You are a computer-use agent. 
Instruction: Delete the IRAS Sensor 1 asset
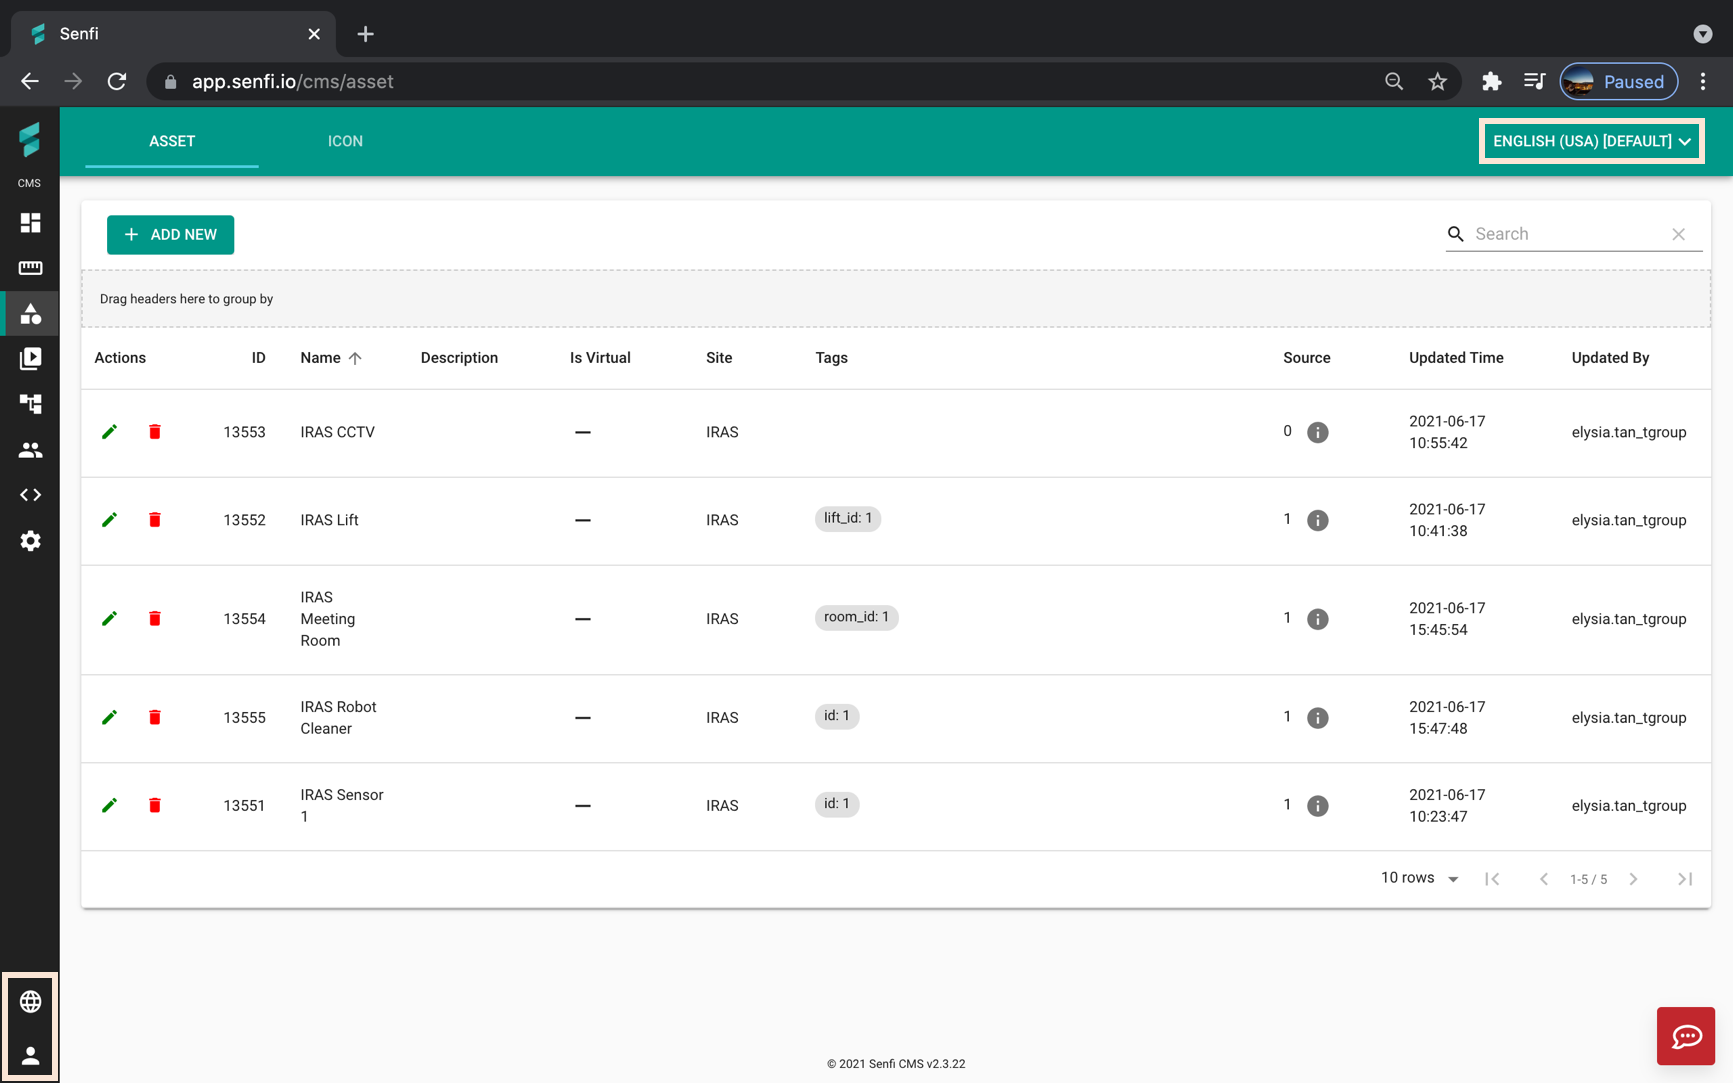pyautogui.click(x=155, y=805)
